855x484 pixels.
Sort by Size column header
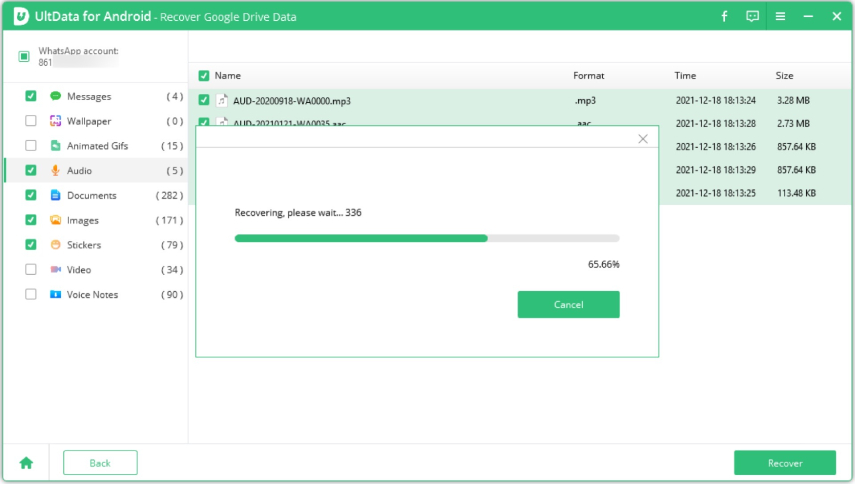click(x=784, y=76)
